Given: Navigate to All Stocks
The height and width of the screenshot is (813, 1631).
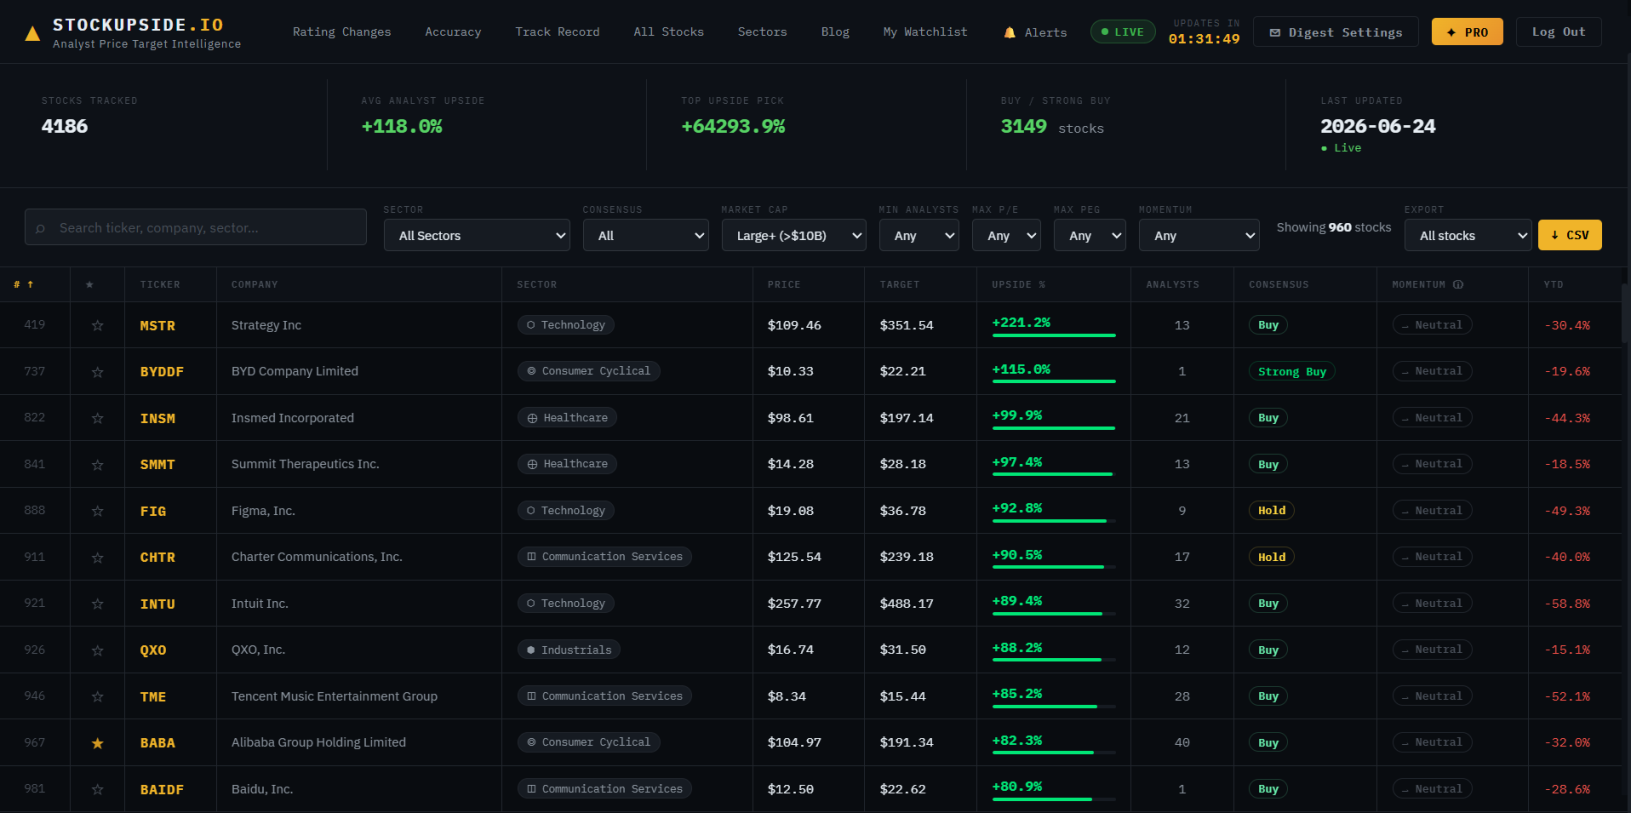Looking at the screenshot, I should (x=669, y=32).
